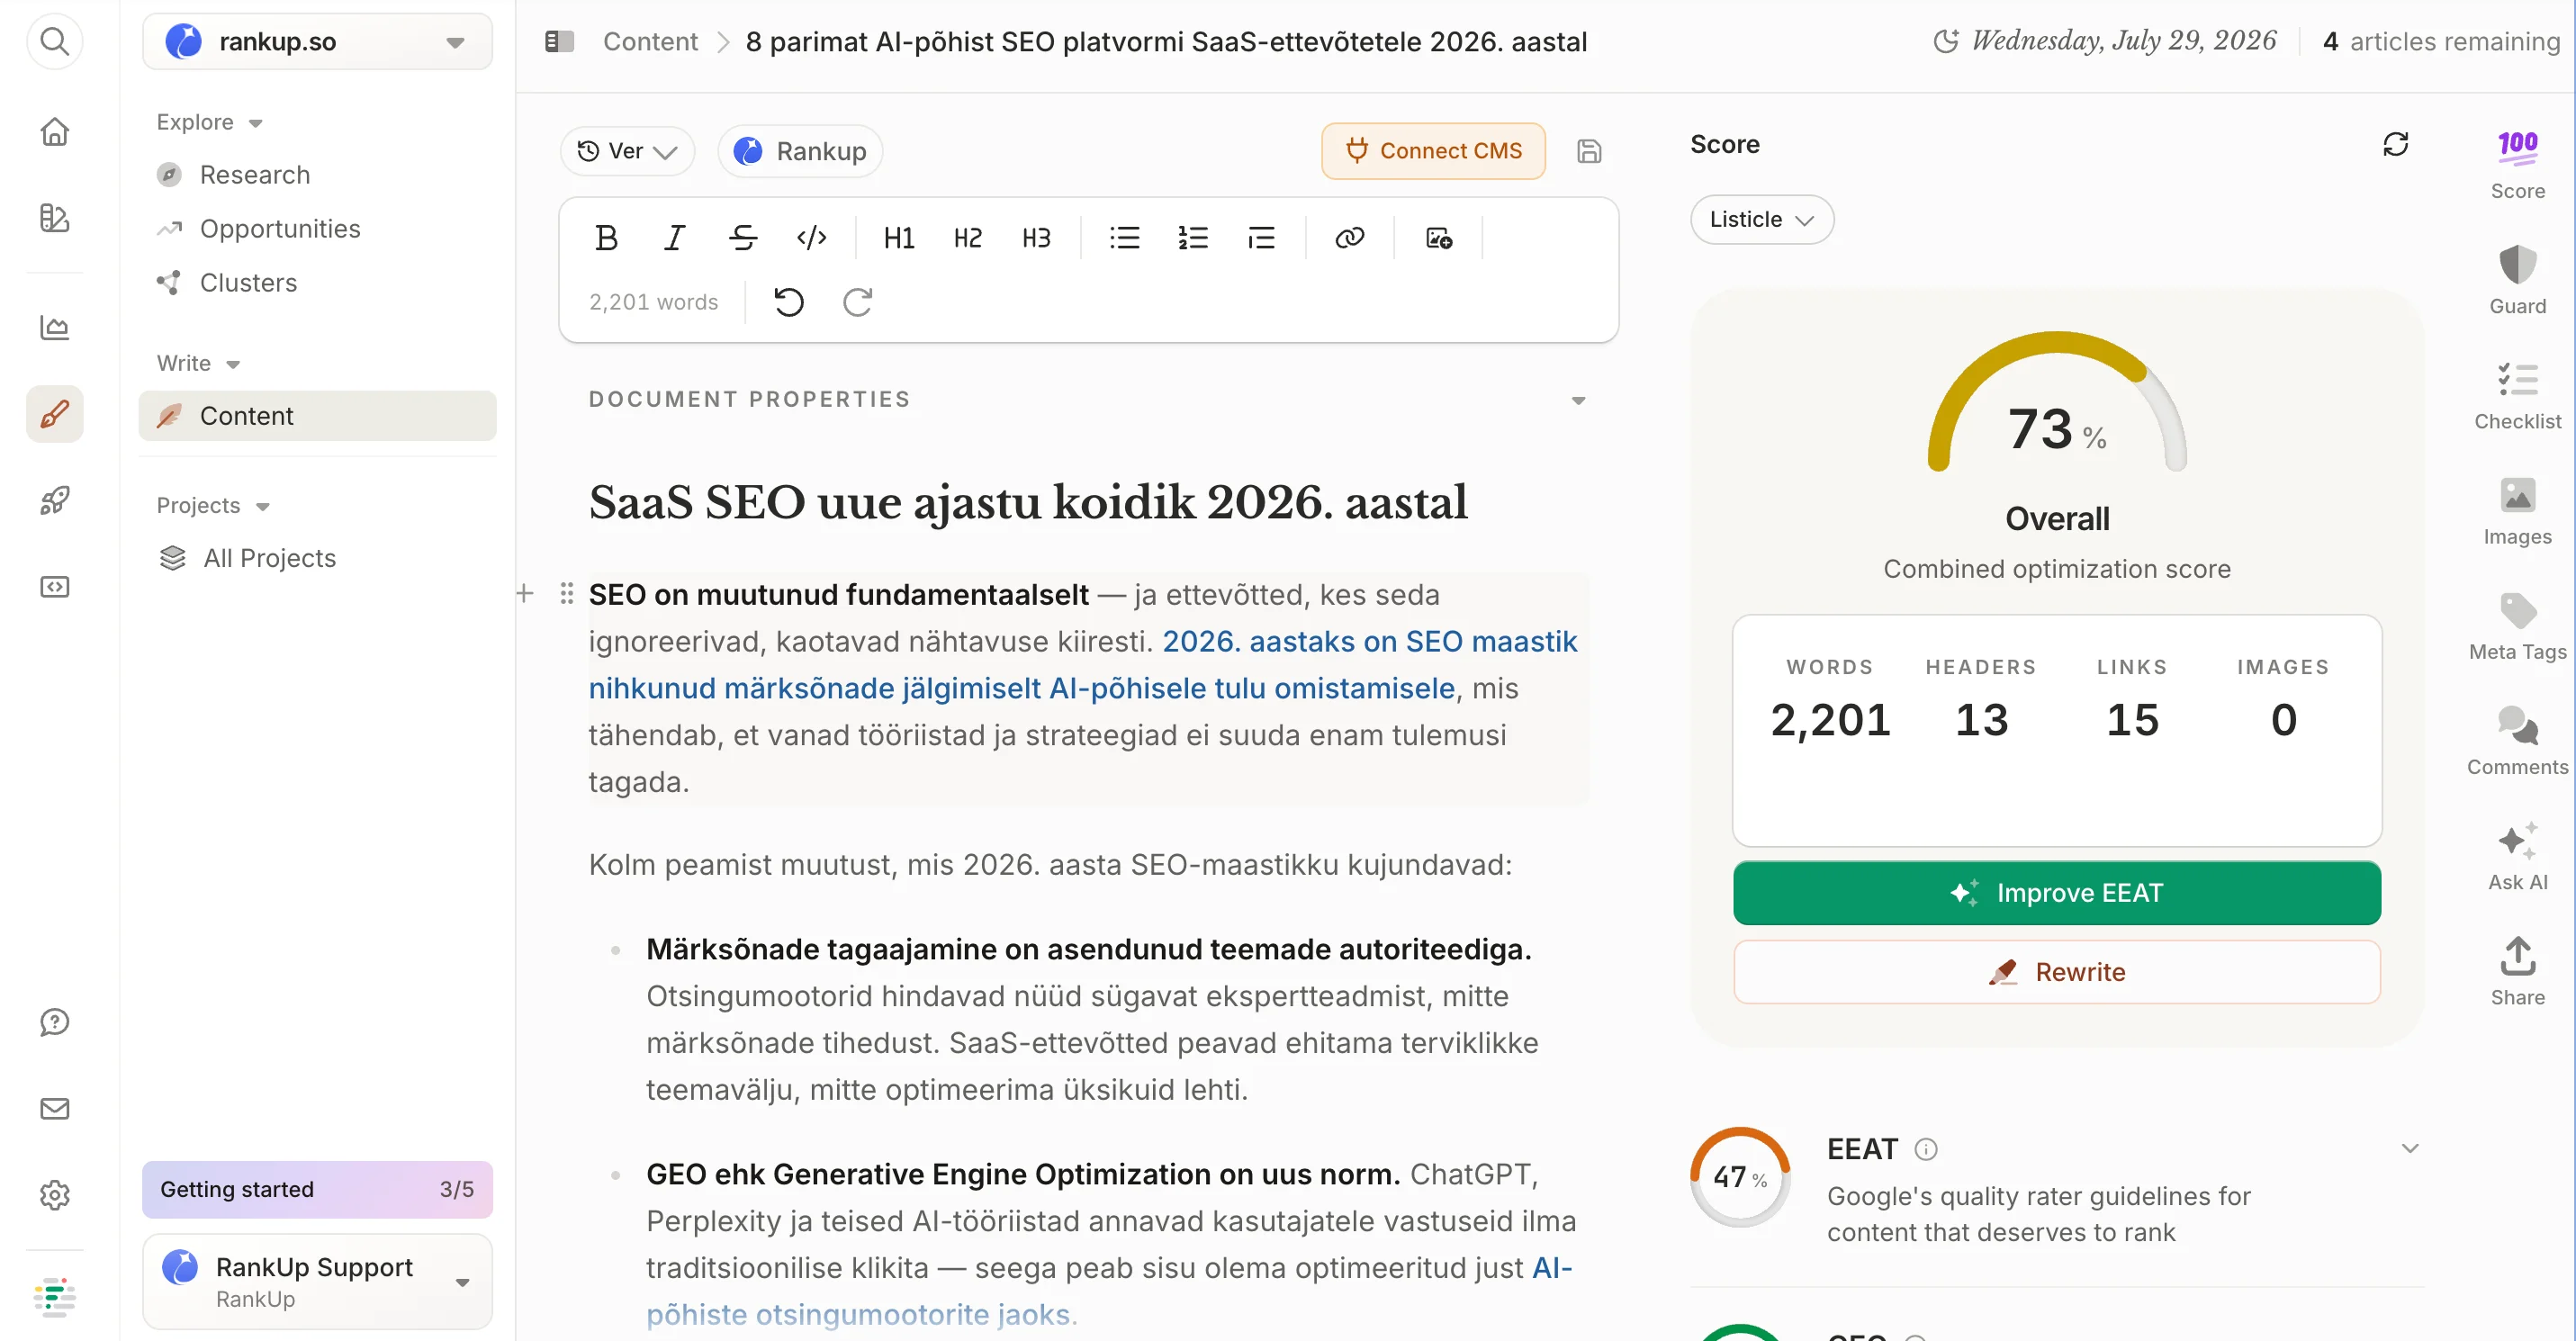The height and width of the screenshot is (1341, 2576).
Task: Select the write brush icon in left rail
Action: [54, 414]
